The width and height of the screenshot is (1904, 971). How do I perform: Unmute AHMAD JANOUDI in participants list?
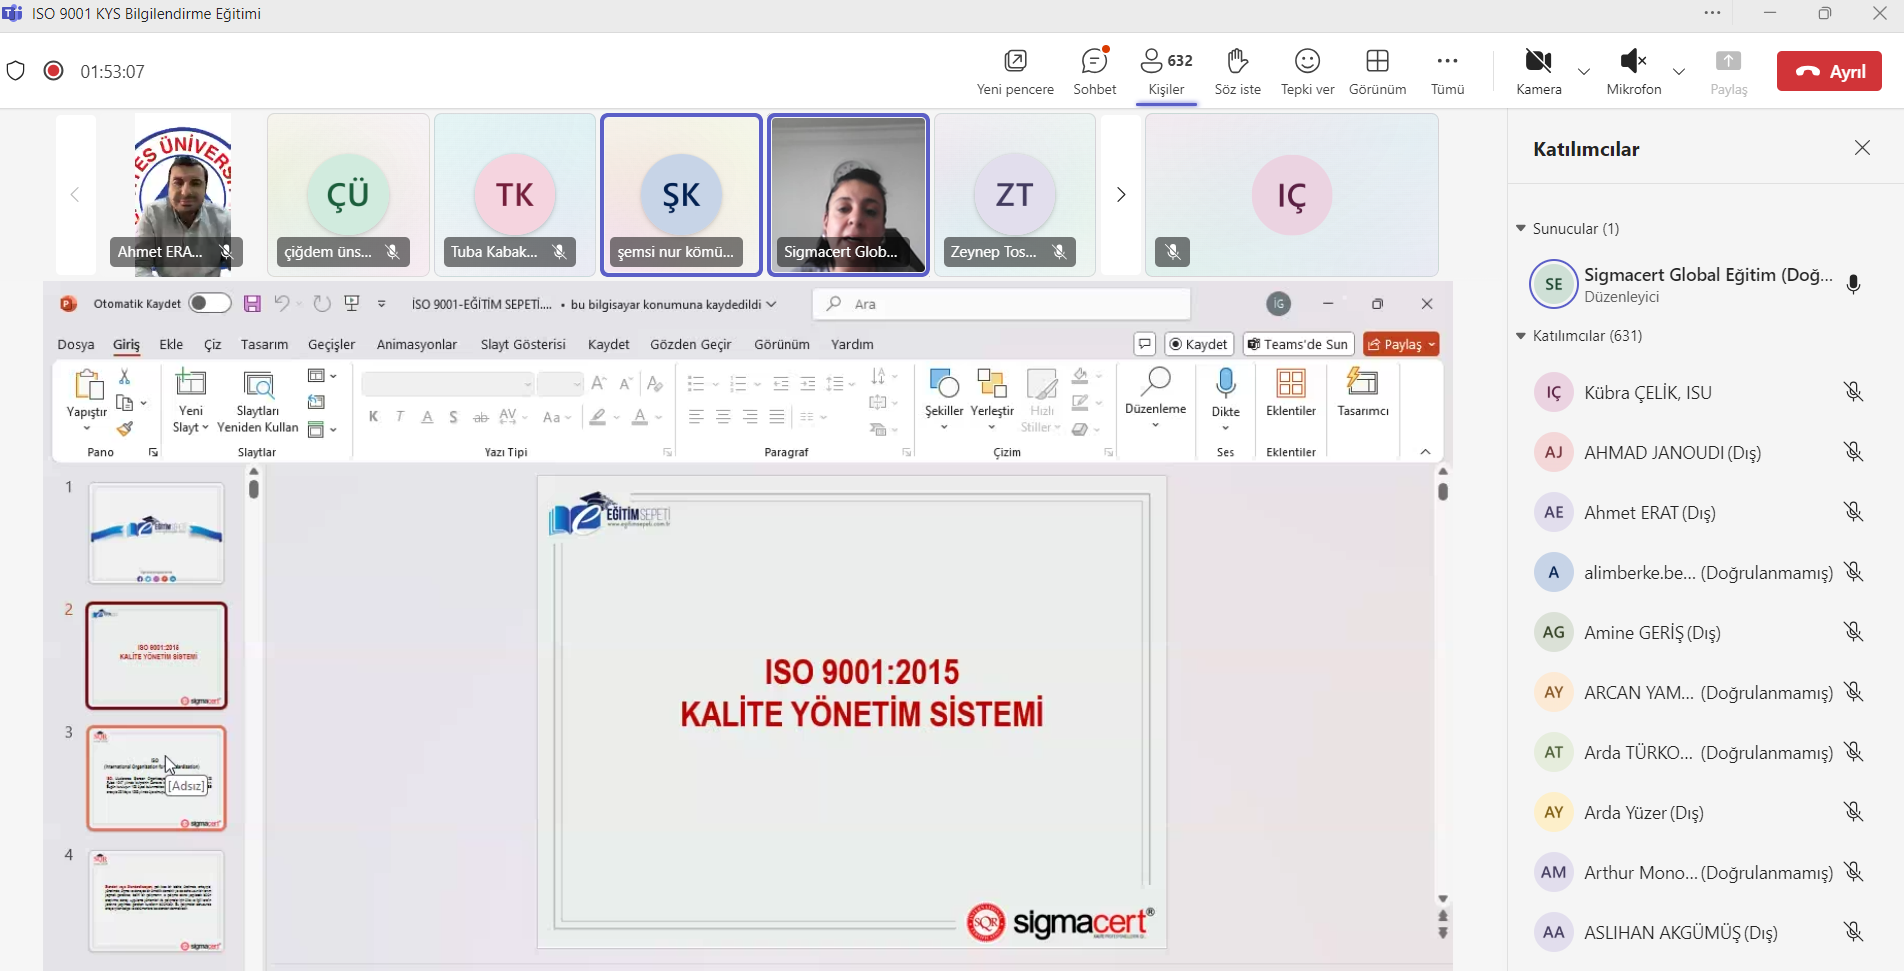coord(1854,451)
